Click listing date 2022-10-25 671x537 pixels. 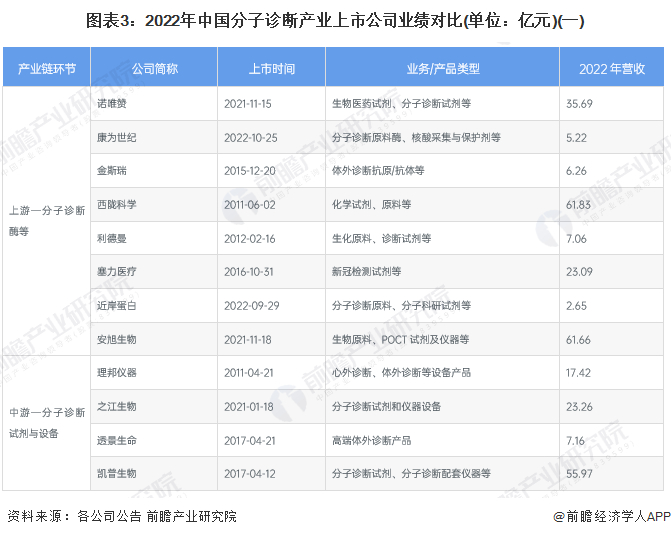(x=251, y=137)
